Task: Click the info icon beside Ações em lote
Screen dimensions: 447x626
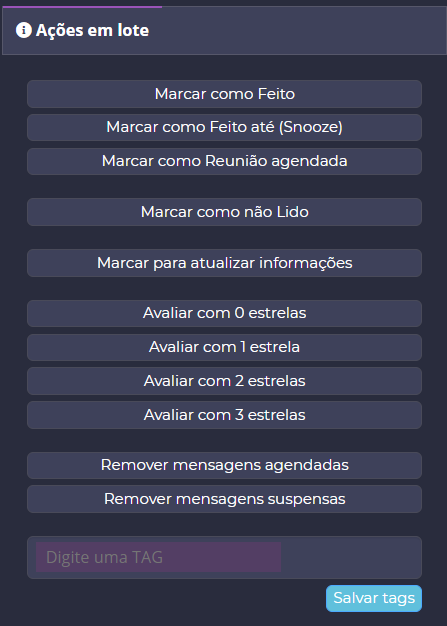Action: point(24,30)
